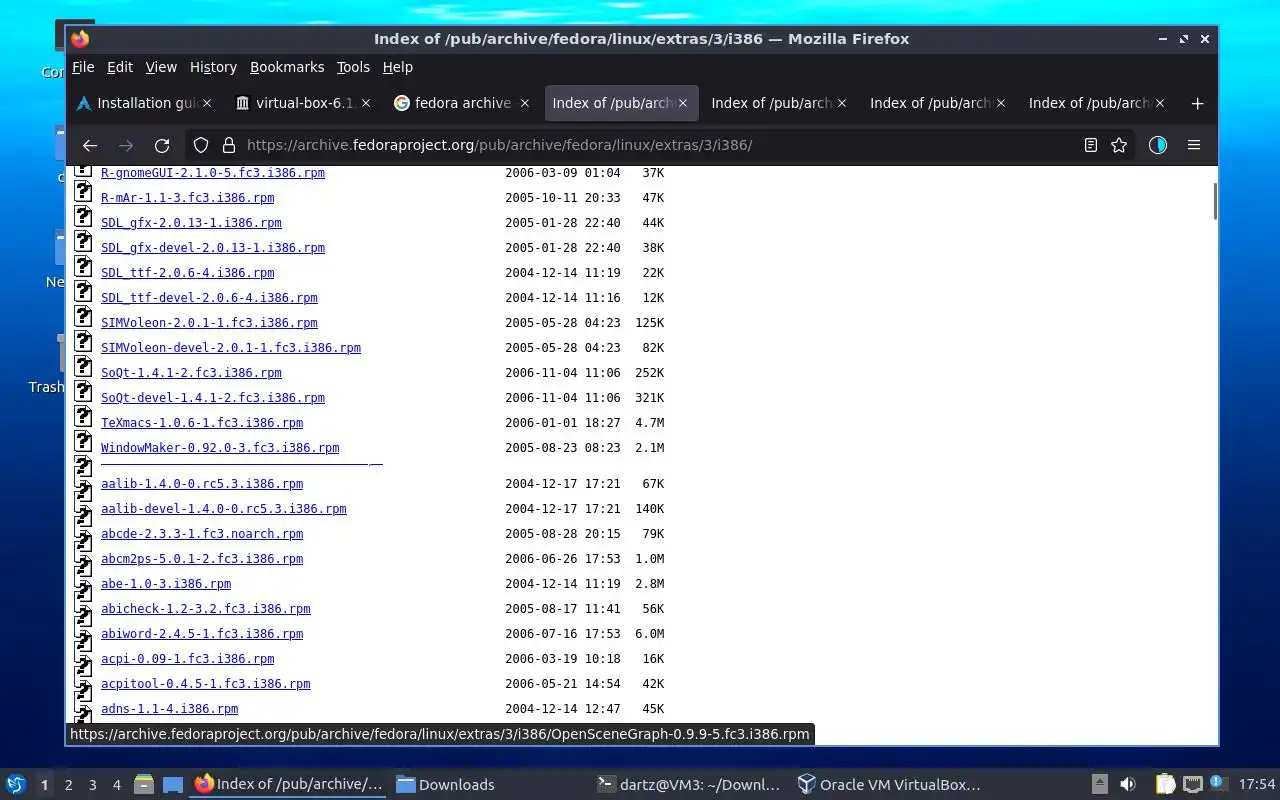
Task: Open a new tab with plus button
Action: pyautogui.click(x=1197, y=103)
